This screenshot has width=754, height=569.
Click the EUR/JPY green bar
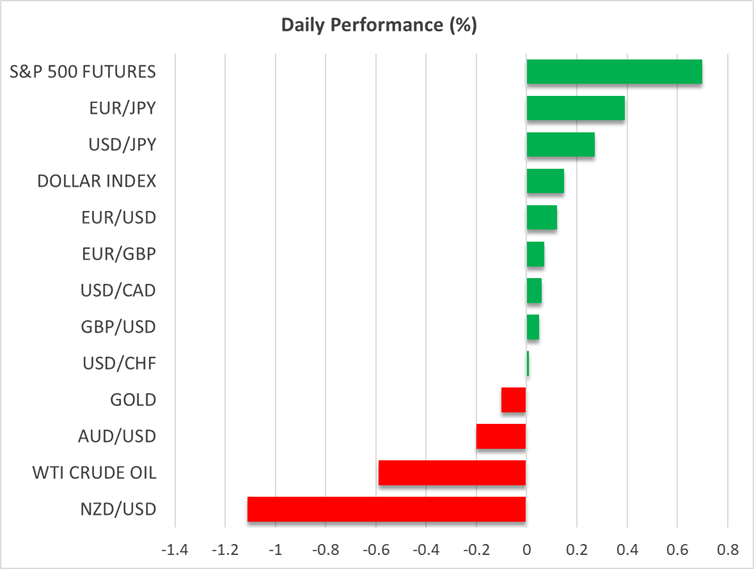tap(575, 108)
